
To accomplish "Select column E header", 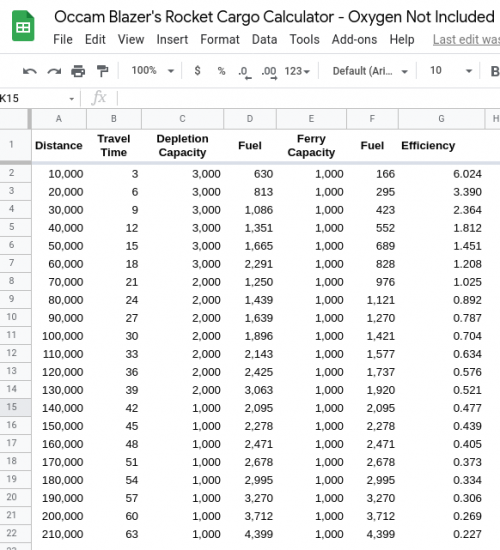I will pos(311,119).
